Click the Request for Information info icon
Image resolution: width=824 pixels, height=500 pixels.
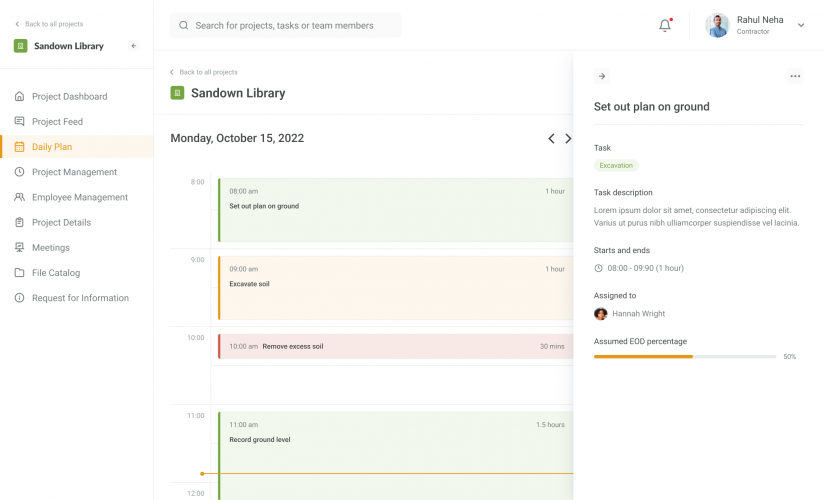click(19, 298)
